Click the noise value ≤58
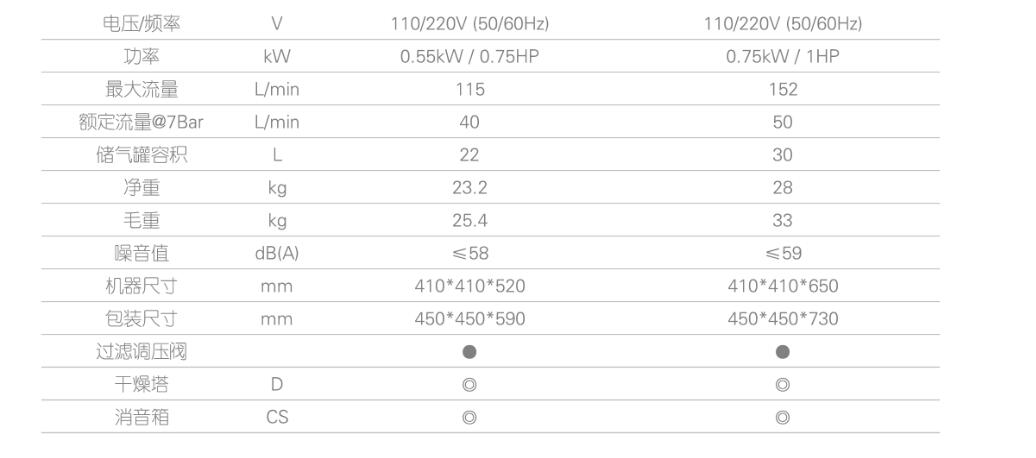Screen dimensions: 1036x458 tap(470, 253)
